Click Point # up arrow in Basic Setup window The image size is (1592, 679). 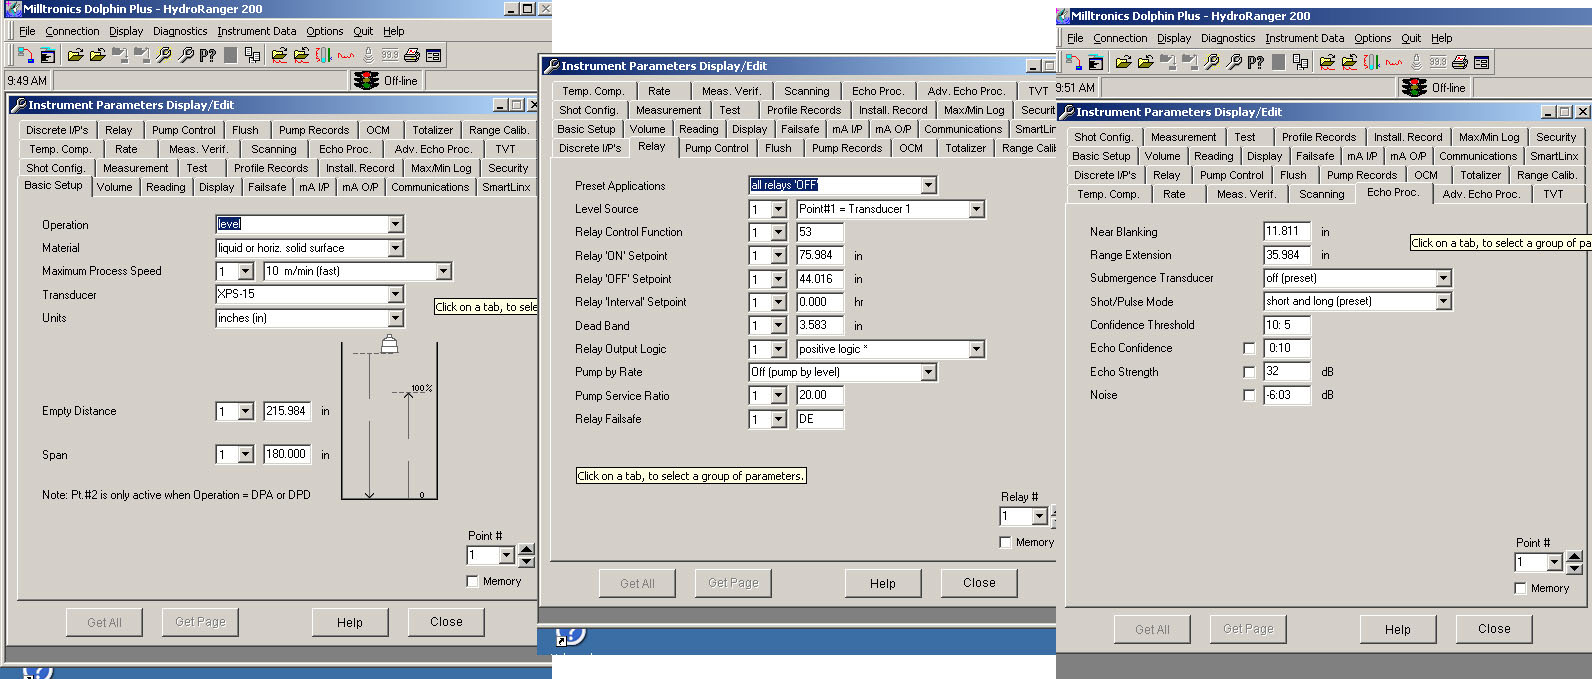click(x=527, y=549)
